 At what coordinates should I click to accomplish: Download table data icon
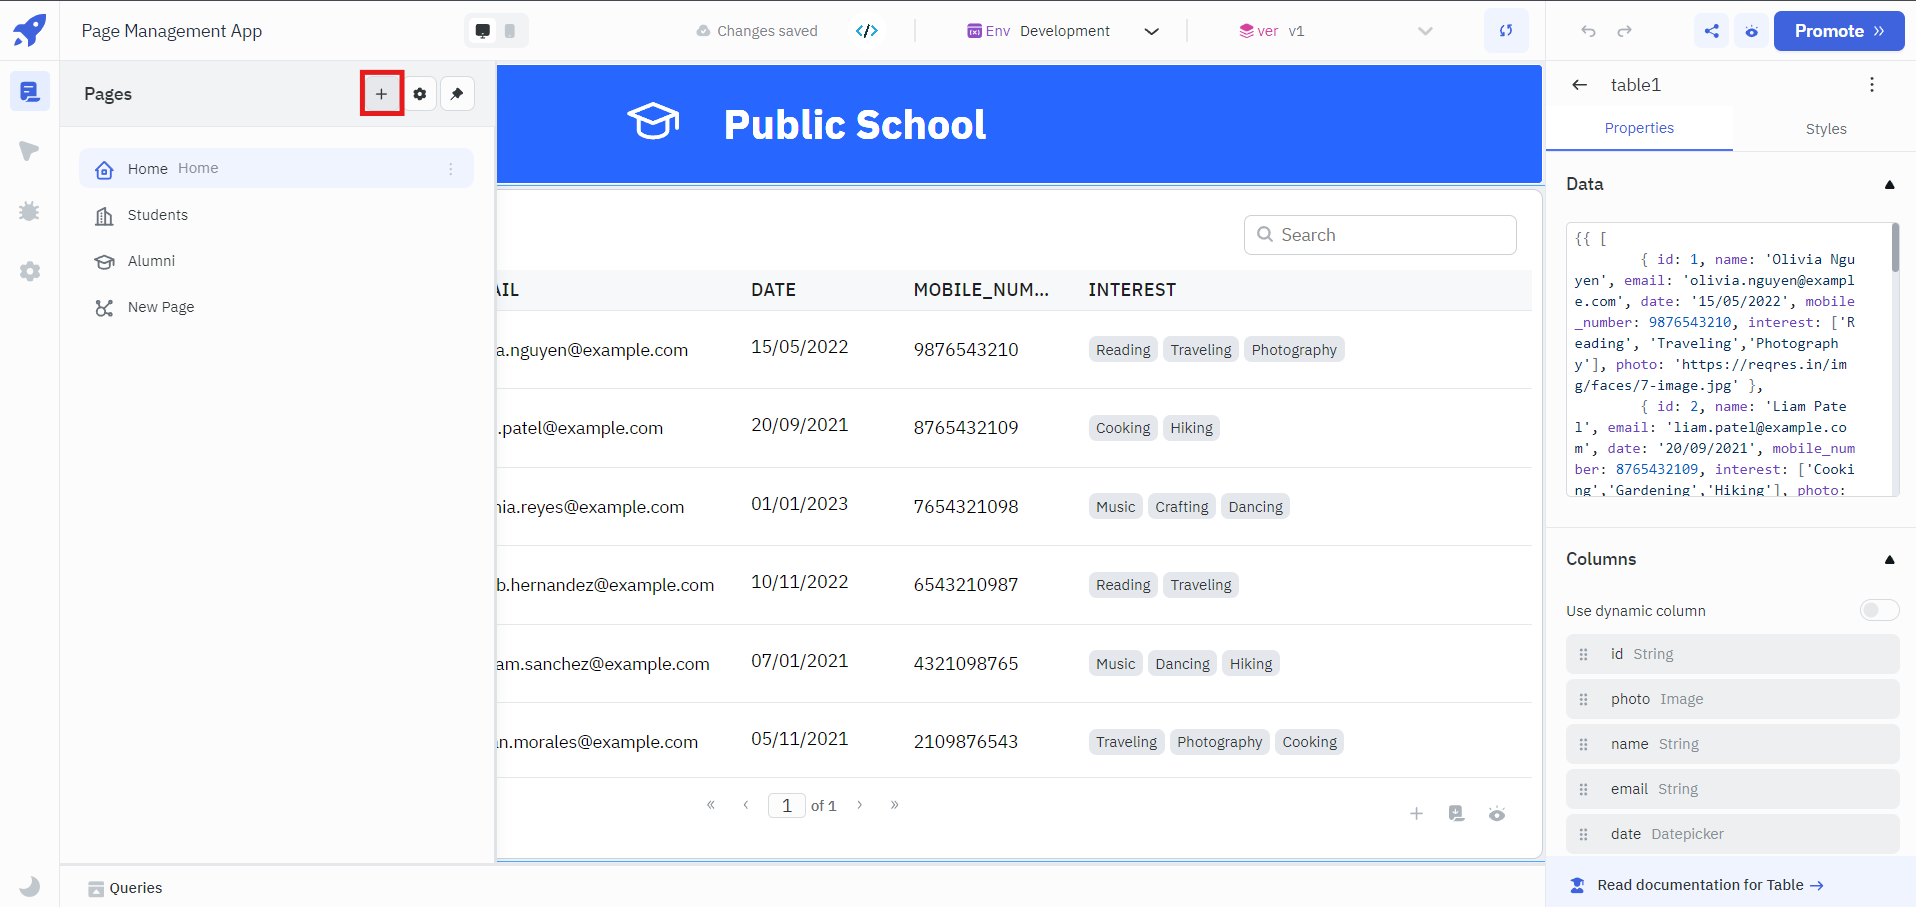click(x=1456, y=814)
